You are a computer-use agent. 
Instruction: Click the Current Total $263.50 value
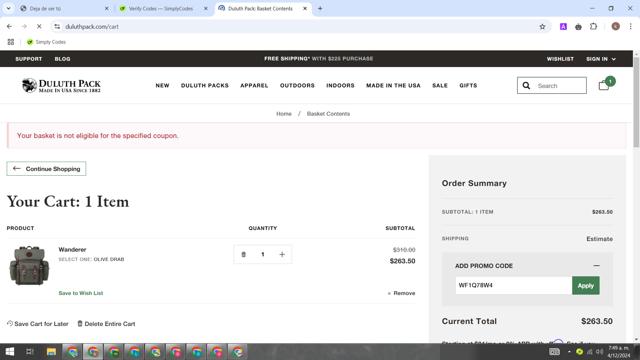click(x=597, y=321)
